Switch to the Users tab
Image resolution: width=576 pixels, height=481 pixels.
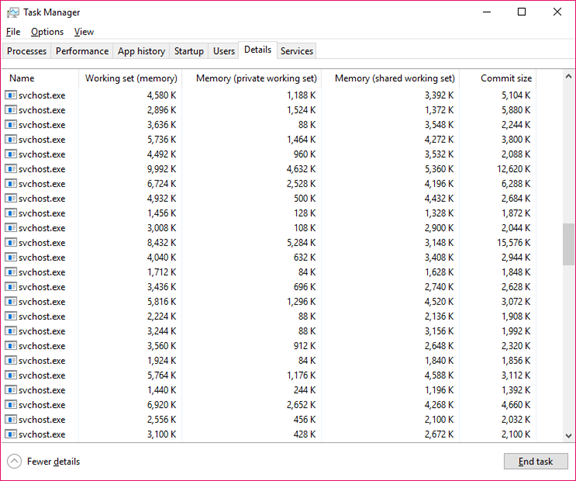click(x=224, y=51)
